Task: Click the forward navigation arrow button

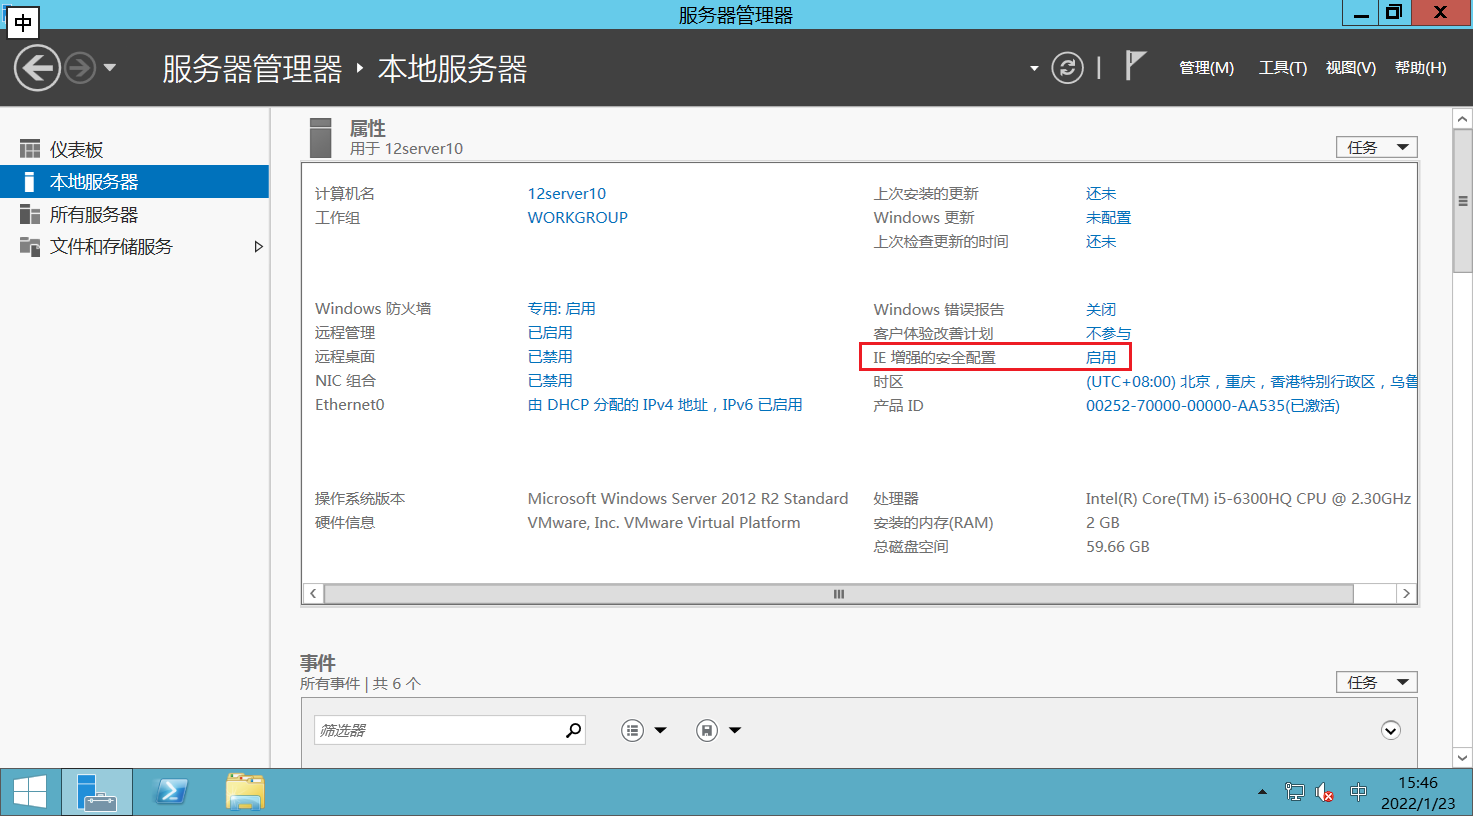Action: pyautogui.click(x=80, y=68)
